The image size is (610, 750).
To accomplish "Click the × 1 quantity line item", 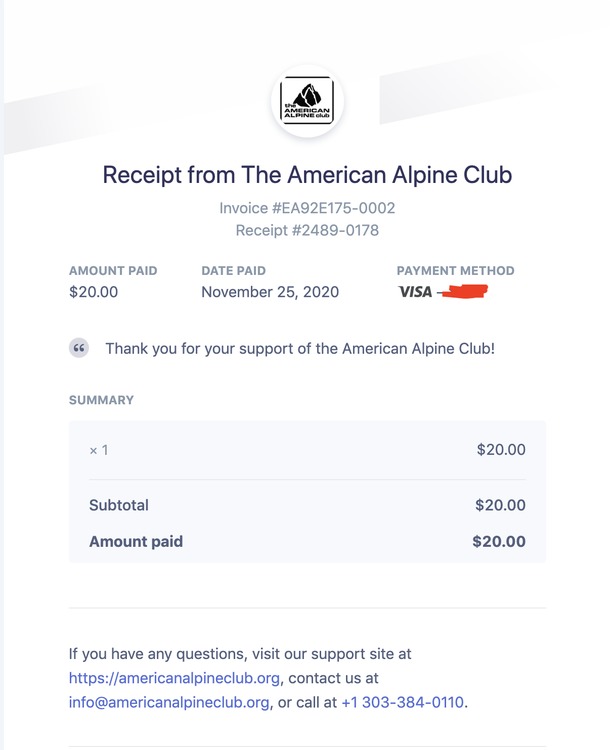I will coord(99,450).
